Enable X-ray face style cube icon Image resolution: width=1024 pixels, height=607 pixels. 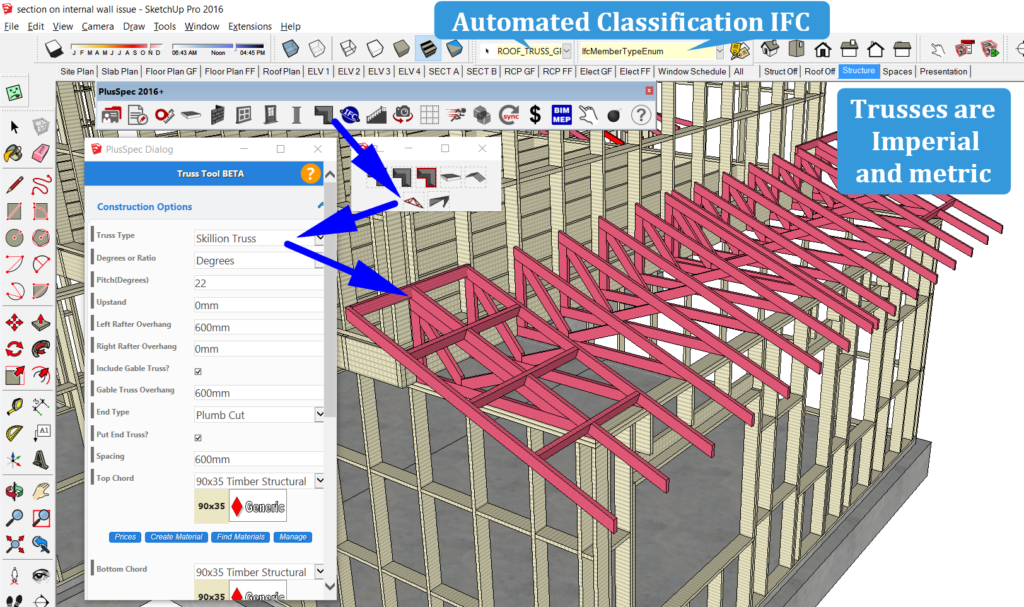point(291,49)
